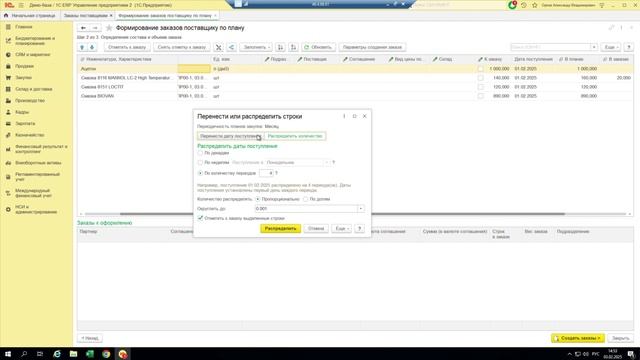Viewport: 640px width, 360px height.
Task: Select the По декадам radio option
Action: click(200, 153)
